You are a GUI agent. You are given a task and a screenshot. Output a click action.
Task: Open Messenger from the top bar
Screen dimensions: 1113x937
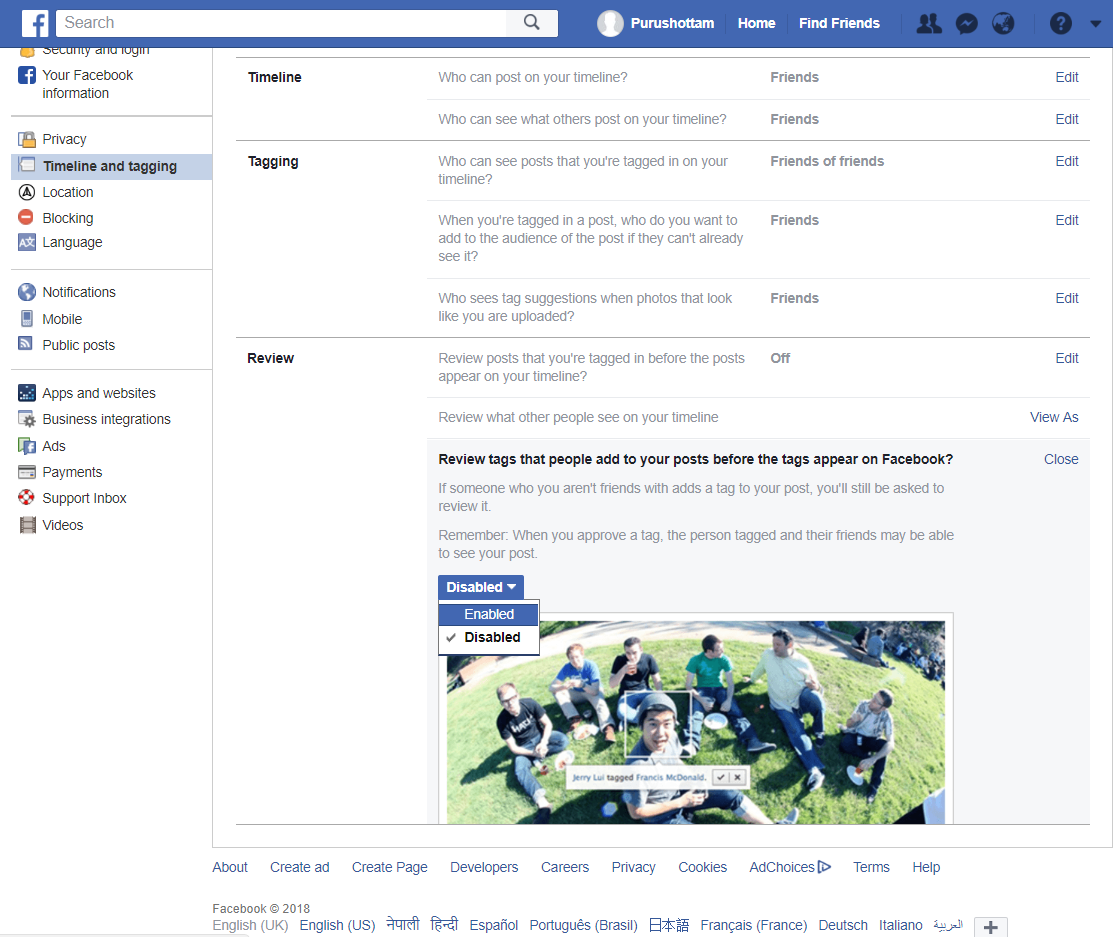tap(966, 22)
